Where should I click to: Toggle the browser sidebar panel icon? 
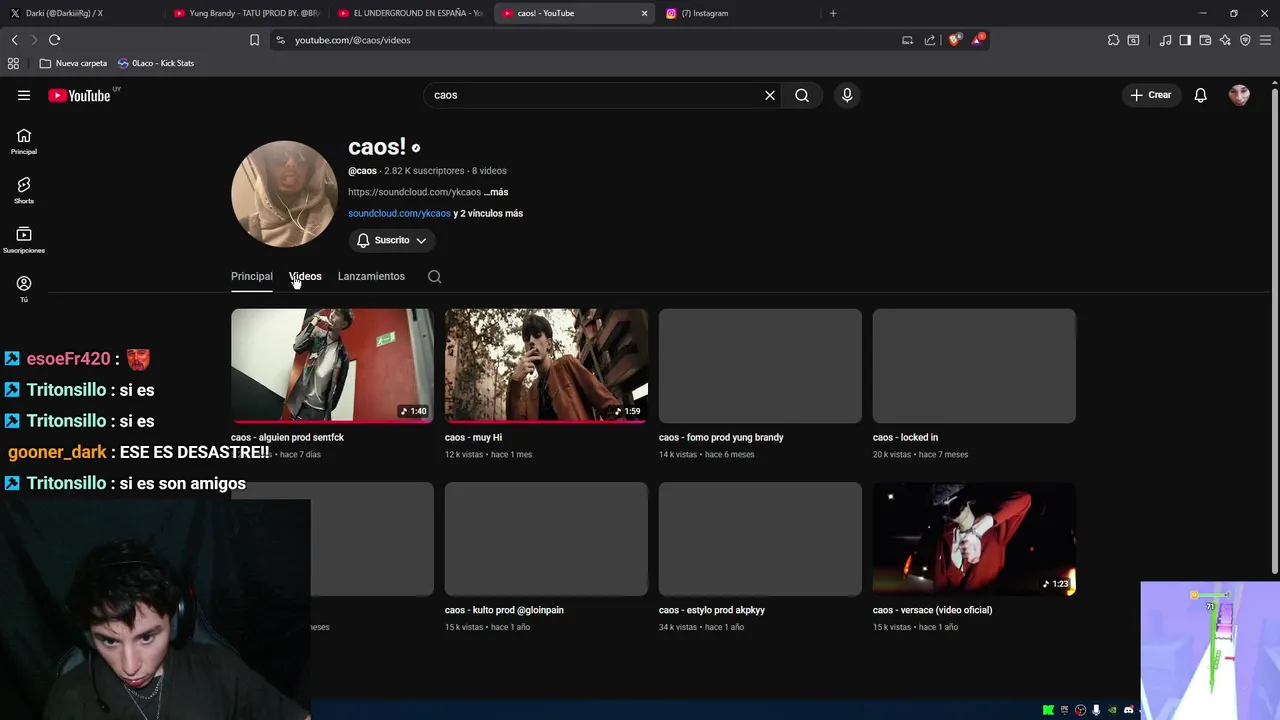click(x=1185, y=40)
